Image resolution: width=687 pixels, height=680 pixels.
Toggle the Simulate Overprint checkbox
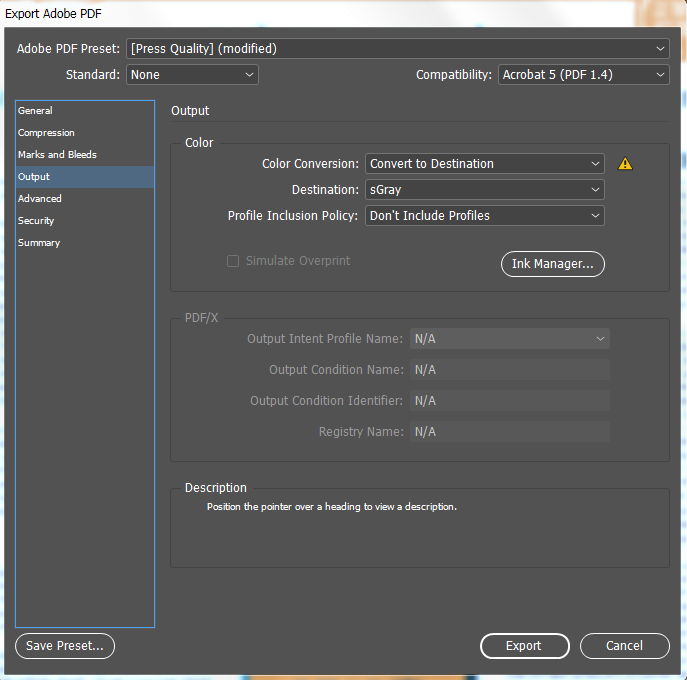pyautogui.click(x=233, y=261)
